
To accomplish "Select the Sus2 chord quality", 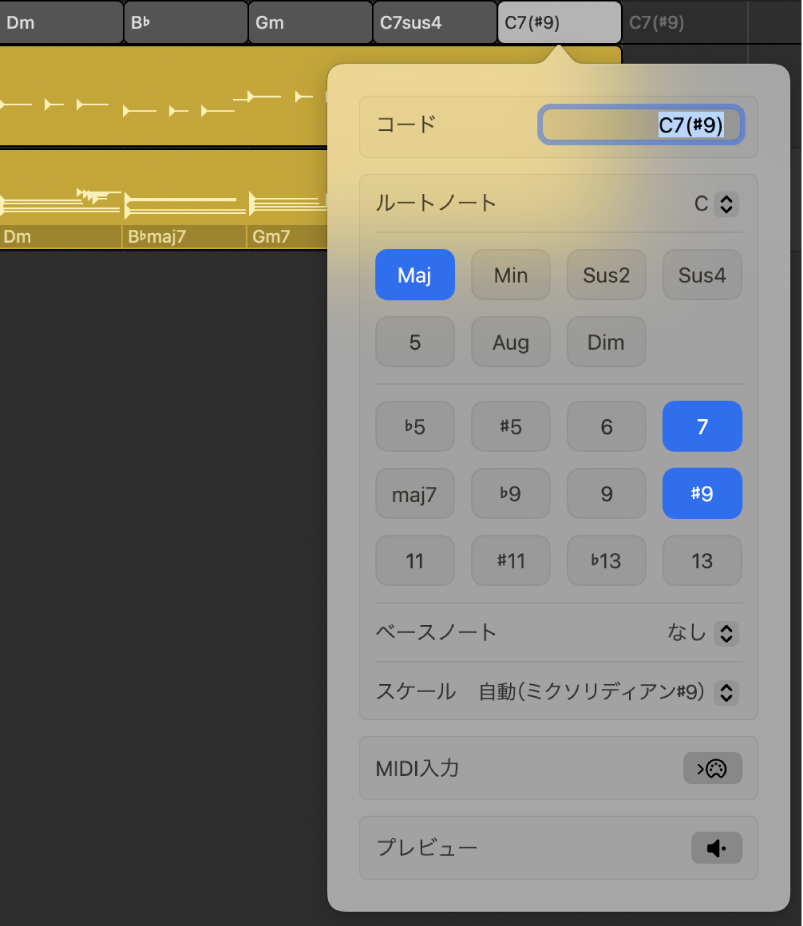I will click(x=606, y=274).
